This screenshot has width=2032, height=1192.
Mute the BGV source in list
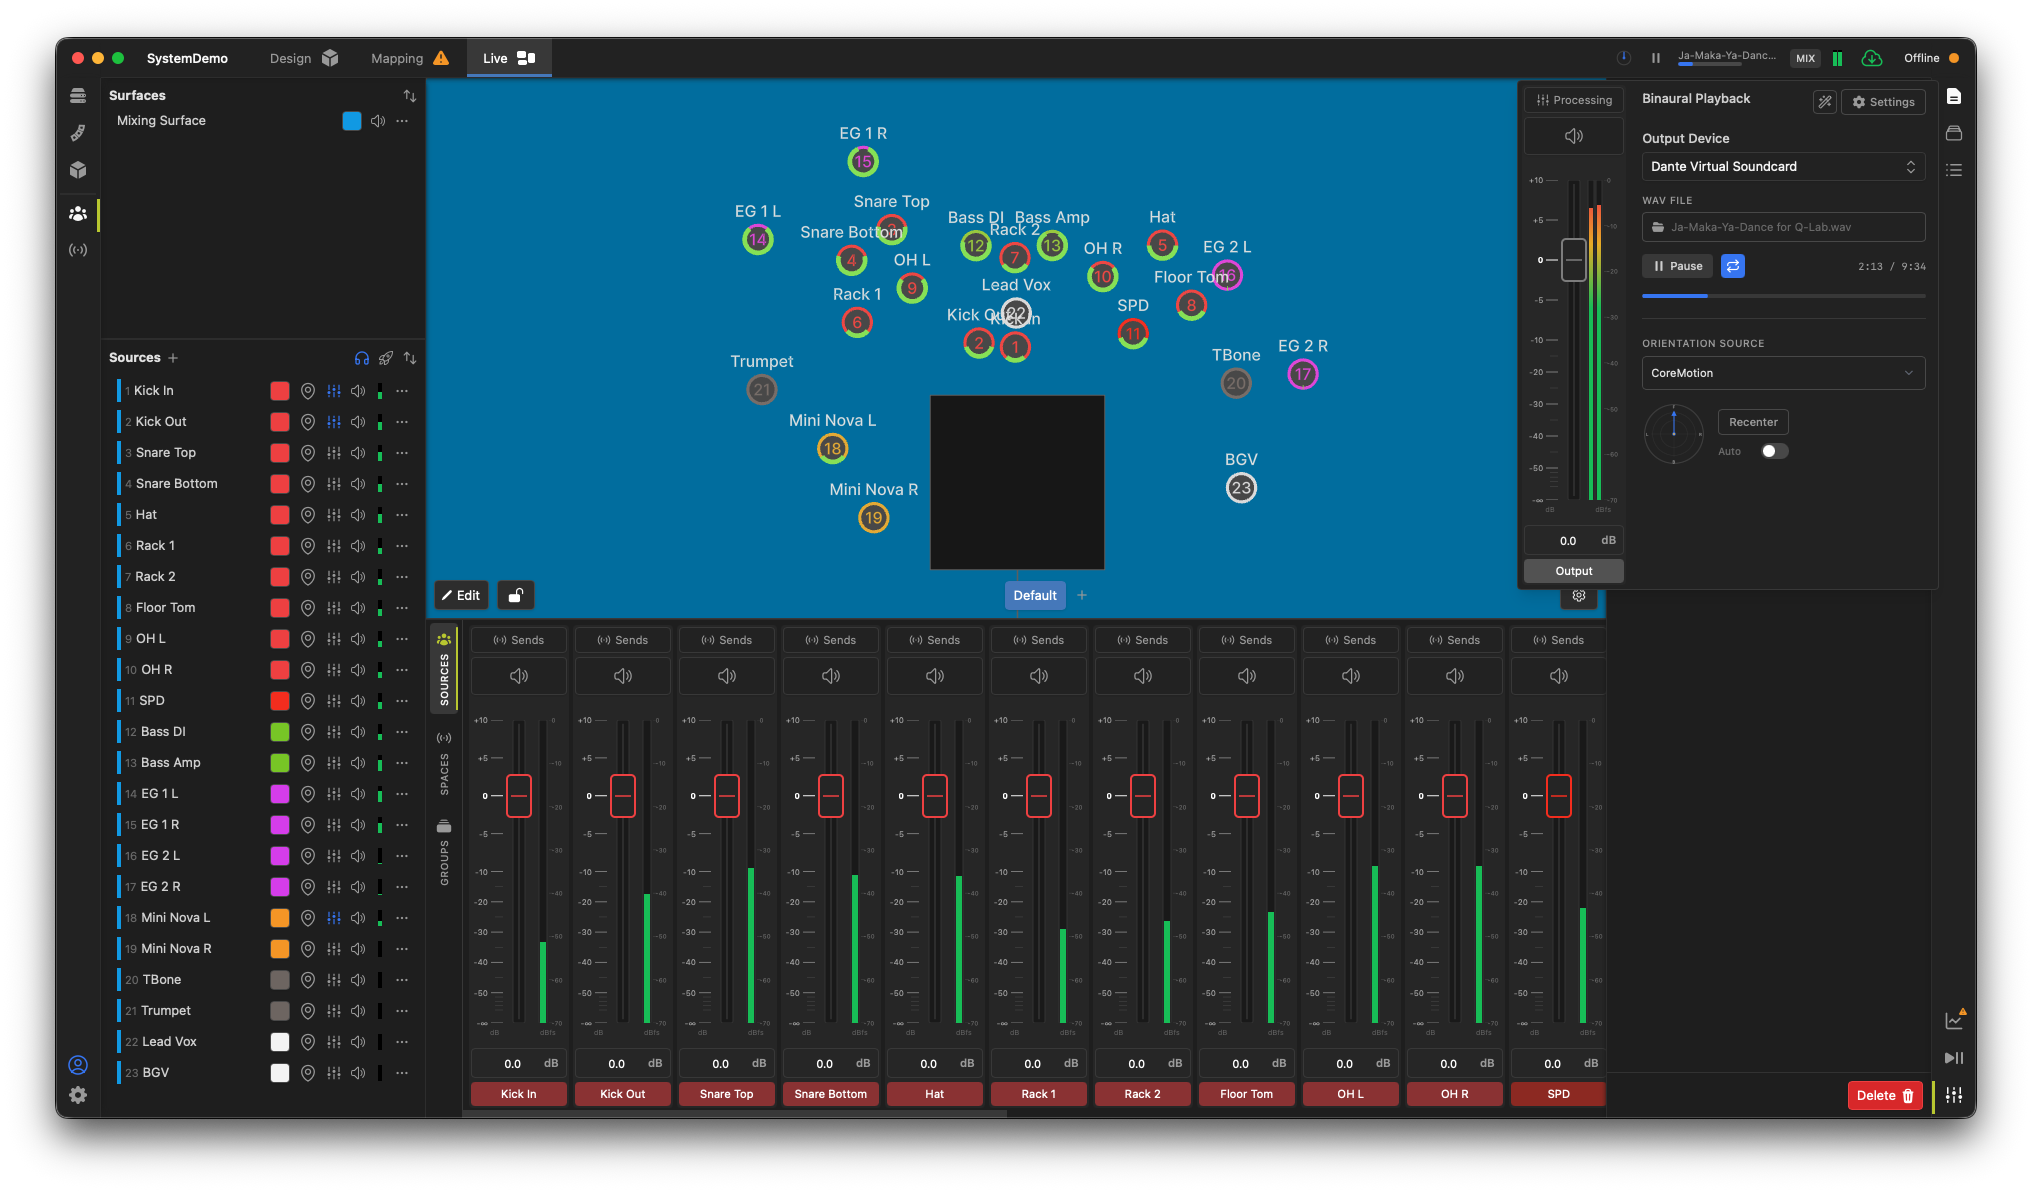point(358,1073)
